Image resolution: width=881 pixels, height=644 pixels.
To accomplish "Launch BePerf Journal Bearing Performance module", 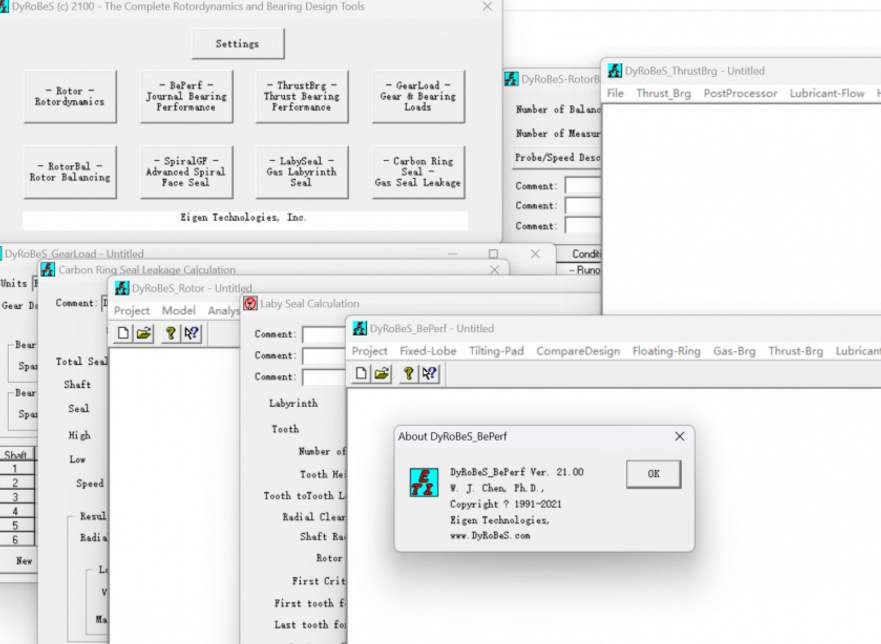I will click(x=186, y=96).
